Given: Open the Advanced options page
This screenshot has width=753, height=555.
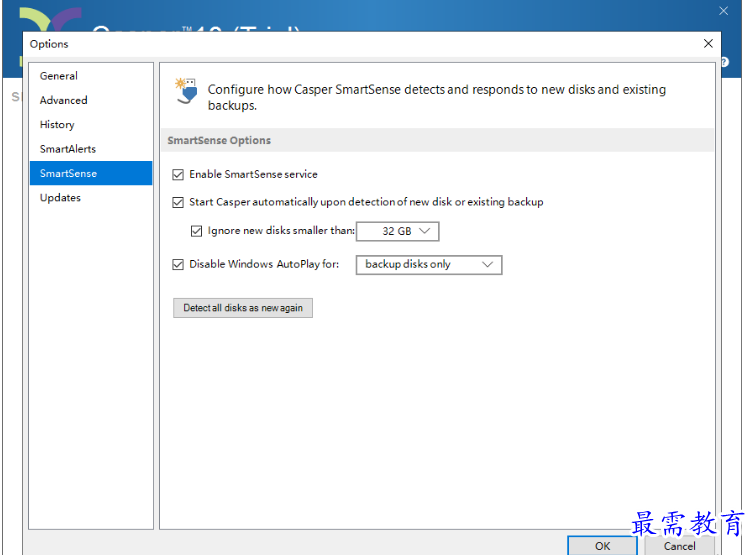Looking at the screenshot, I should pos(91,100).
